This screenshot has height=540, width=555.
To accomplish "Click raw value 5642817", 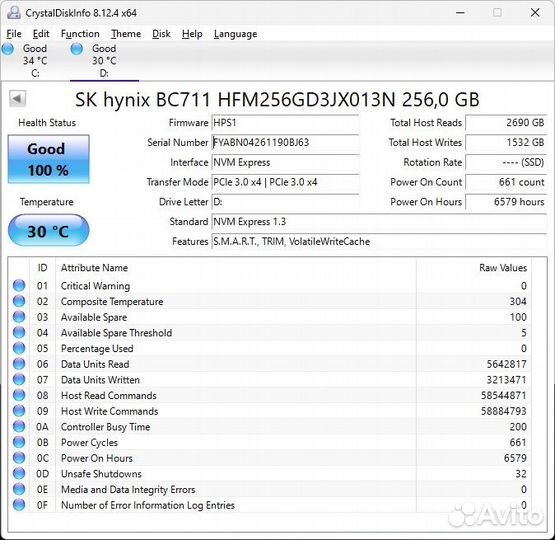I will [507, 364].
